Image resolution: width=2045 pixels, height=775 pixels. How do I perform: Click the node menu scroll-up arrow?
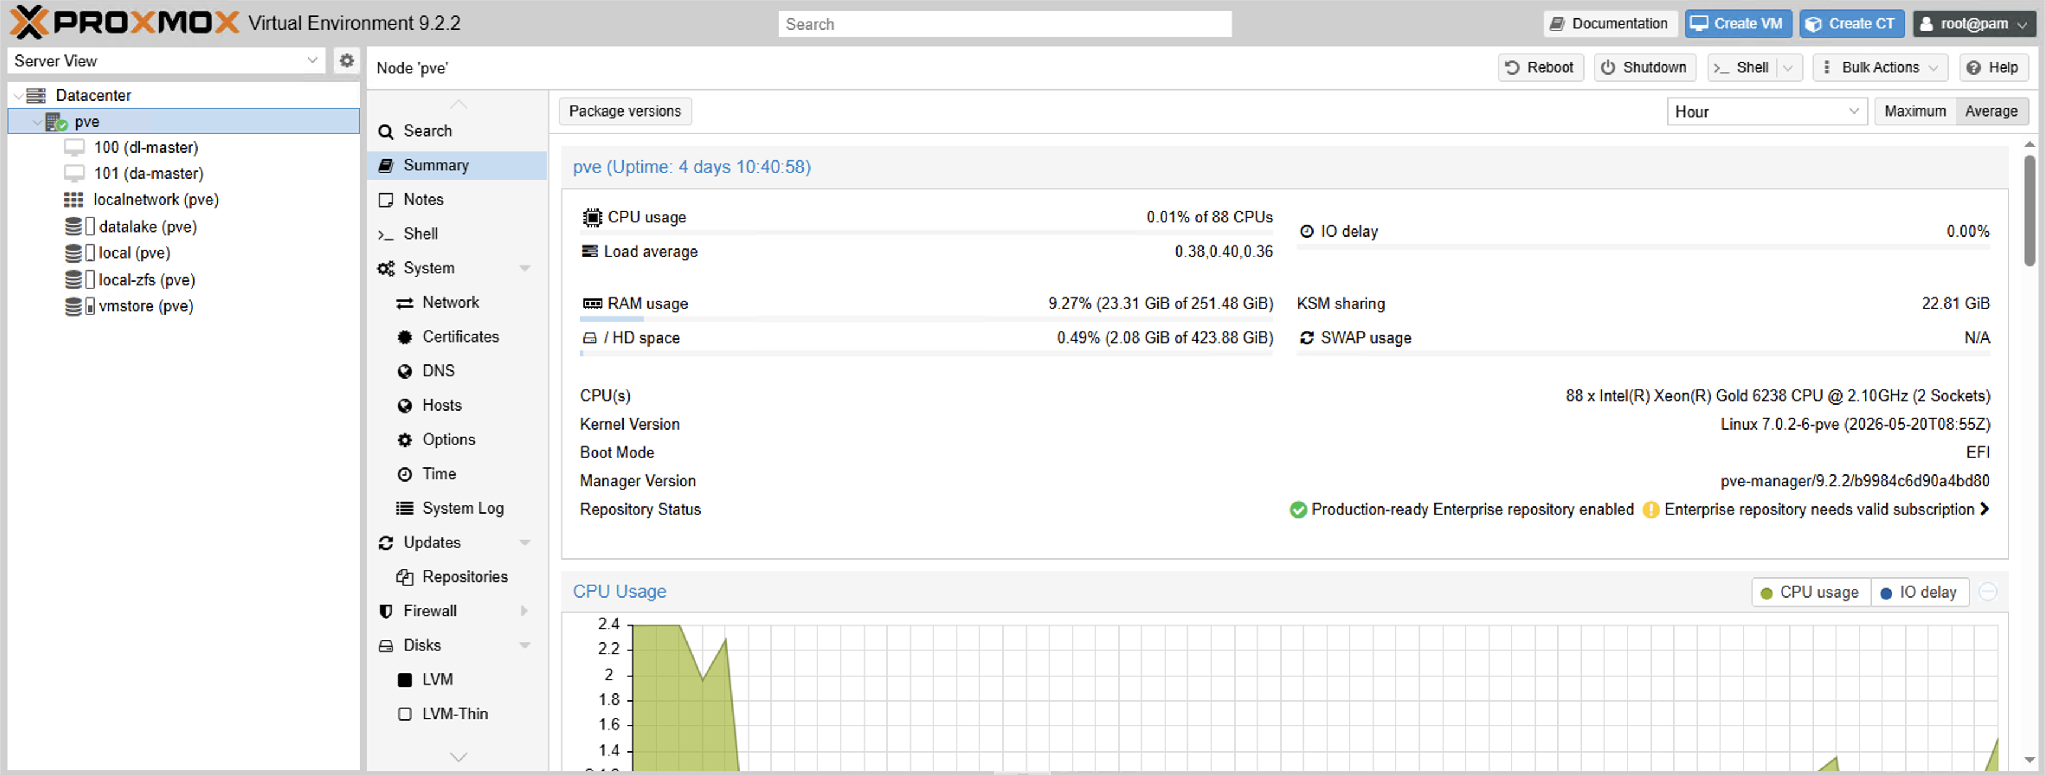click(458, 104)
